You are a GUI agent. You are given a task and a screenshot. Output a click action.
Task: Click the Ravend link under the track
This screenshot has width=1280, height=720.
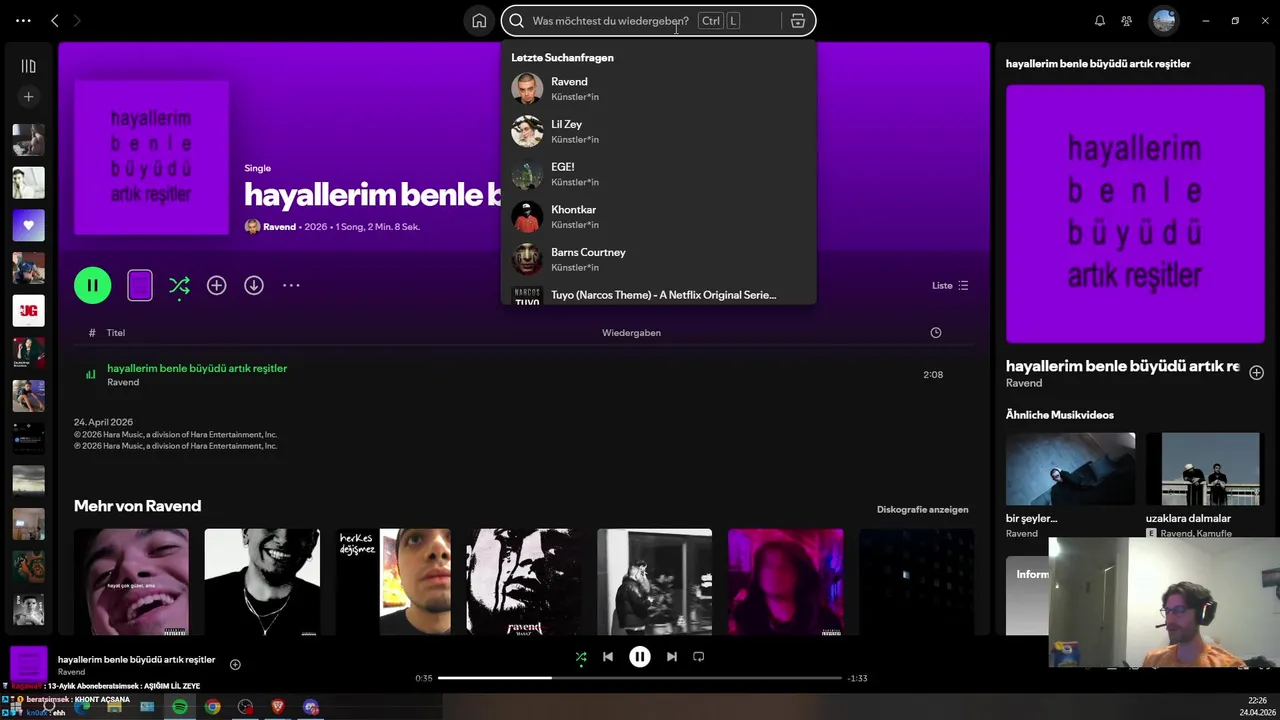click(123, 383)
